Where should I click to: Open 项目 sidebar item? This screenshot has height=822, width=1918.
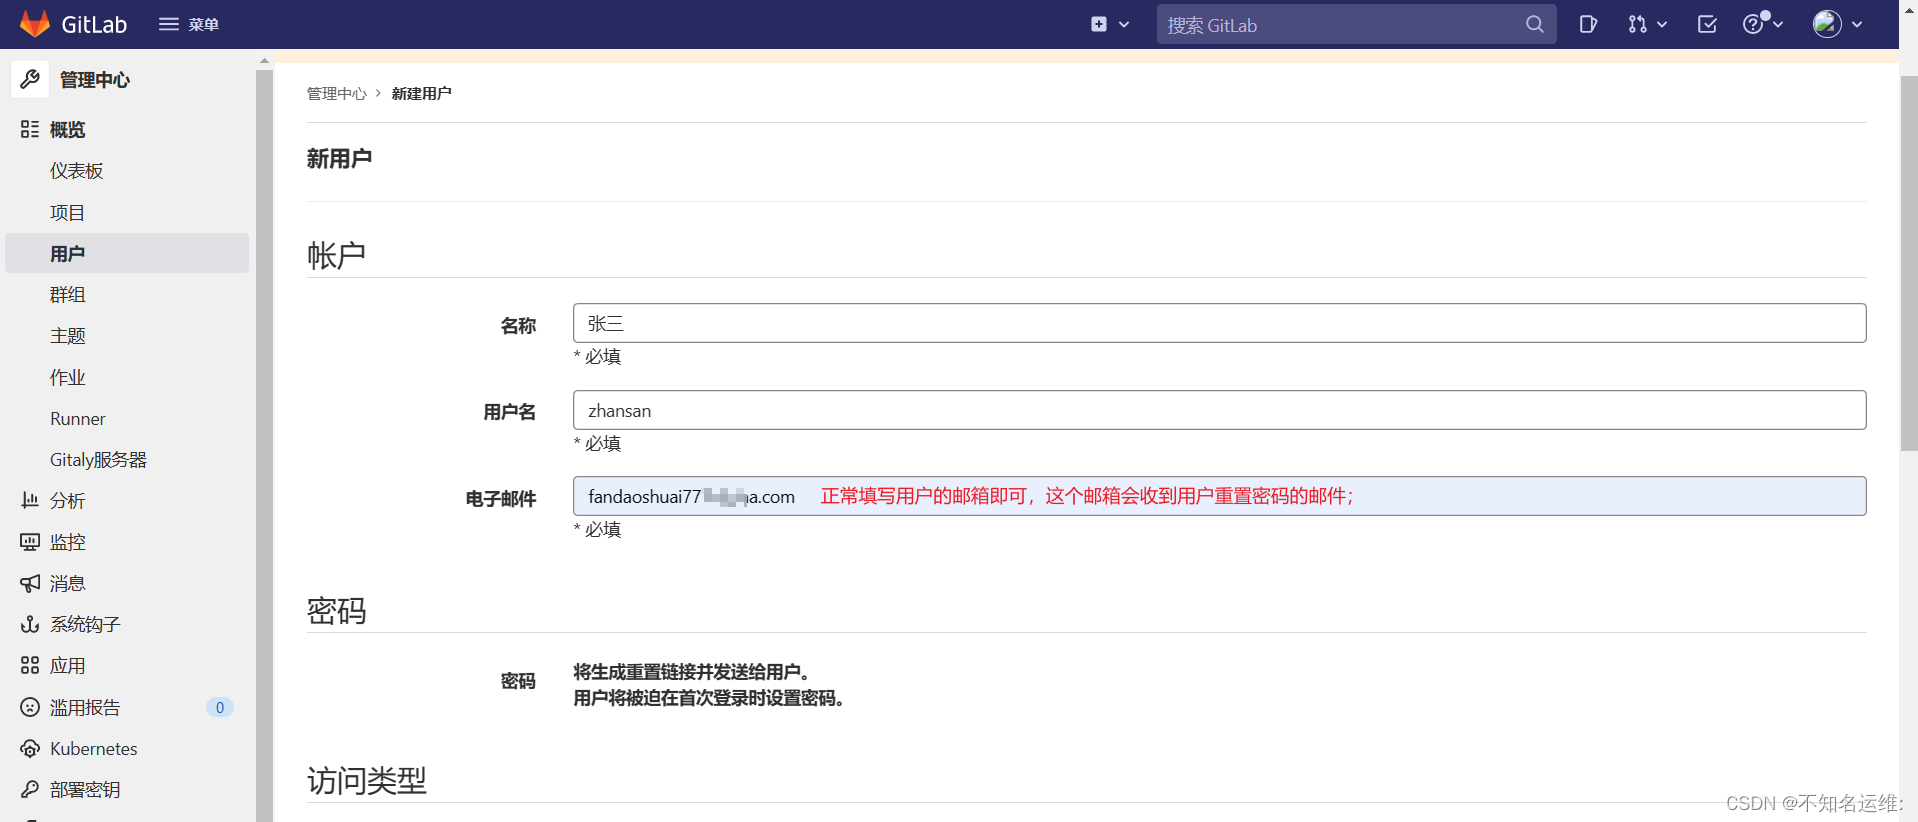click(68, 212)
